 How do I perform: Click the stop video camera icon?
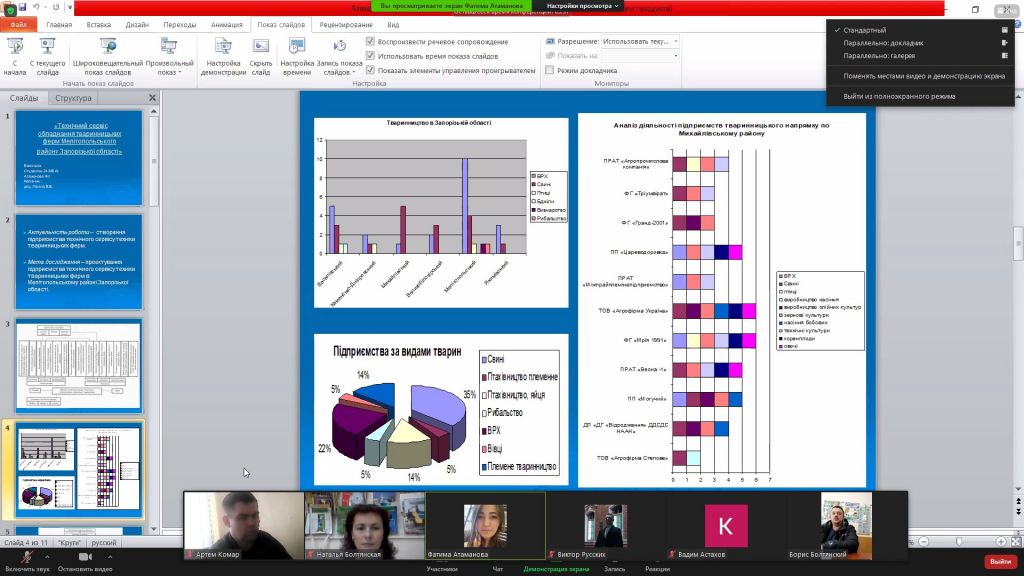point(85,557)
